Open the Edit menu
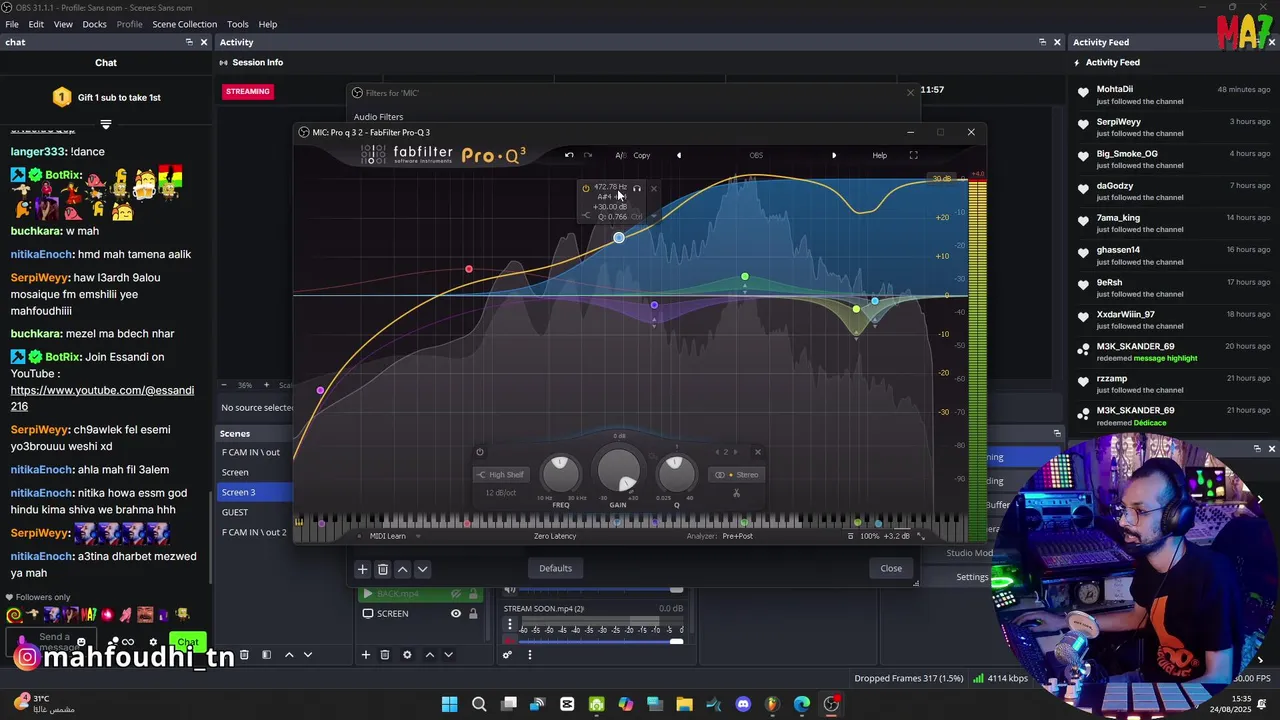Viewport: 1280px width, 720px height. click(36, 24)
